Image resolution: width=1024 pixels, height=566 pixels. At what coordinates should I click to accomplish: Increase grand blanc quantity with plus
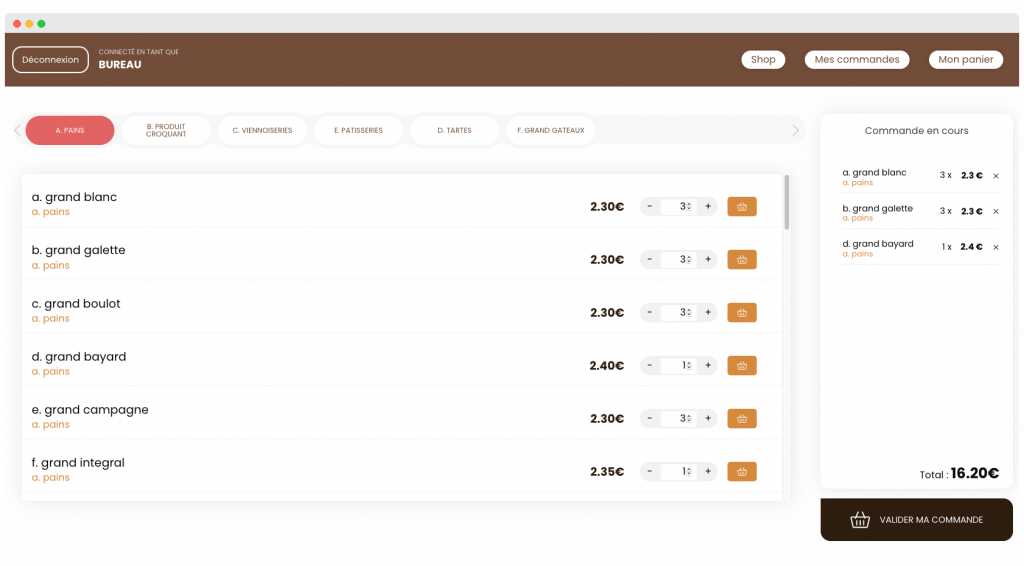[x=708, y=206]
